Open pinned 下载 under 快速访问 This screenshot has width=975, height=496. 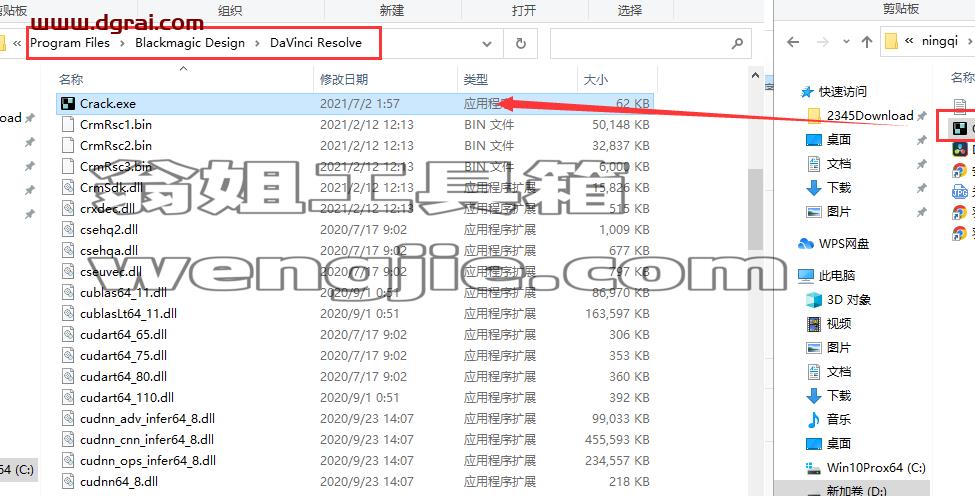pos(829,188)
